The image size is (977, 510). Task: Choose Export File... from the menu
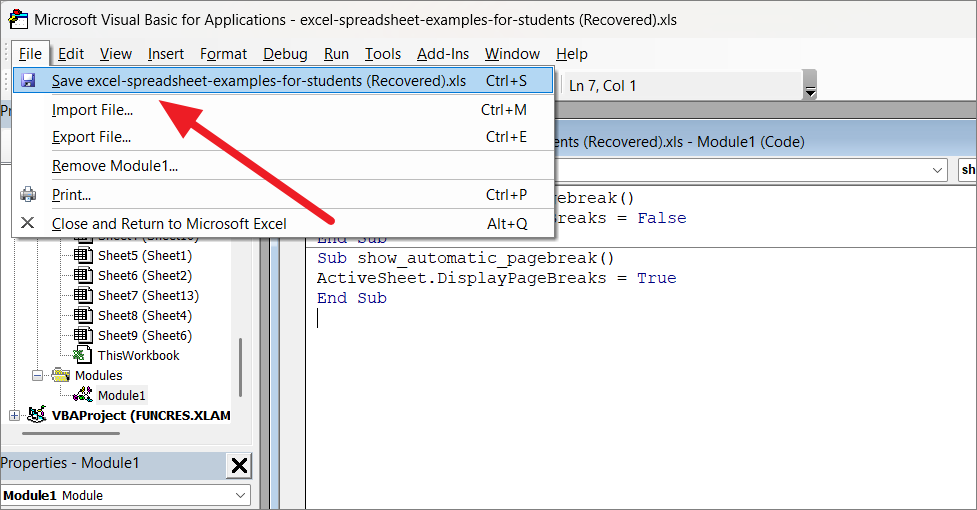[x=283, y=137]
